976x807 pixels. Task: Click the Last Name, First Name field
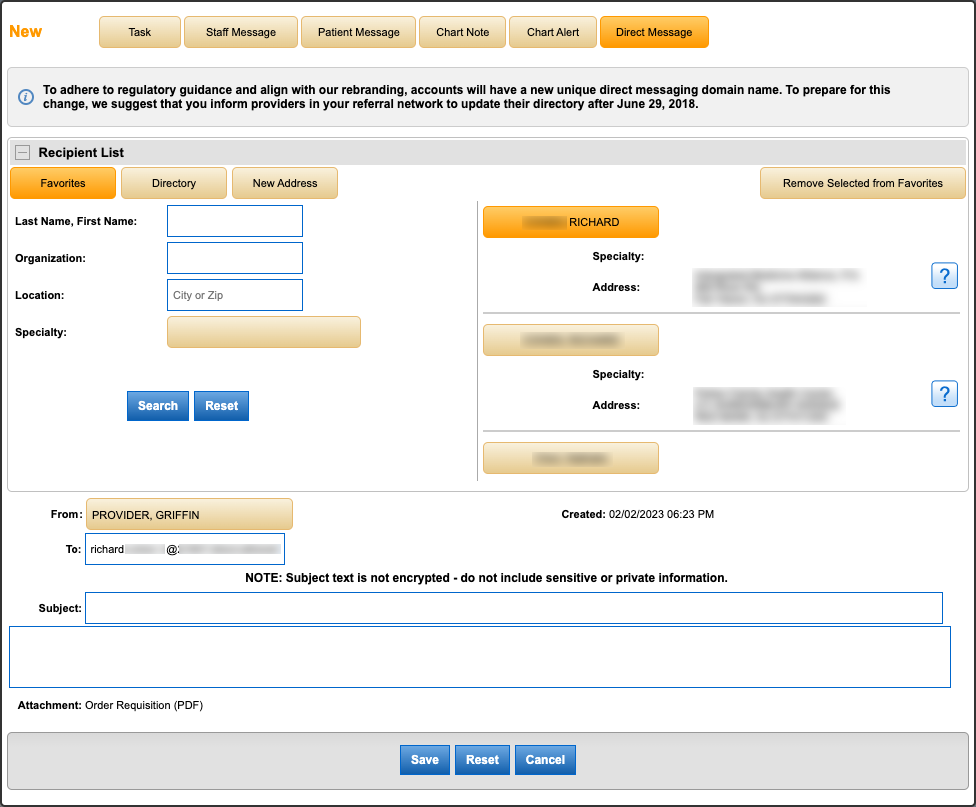(235, 221)
